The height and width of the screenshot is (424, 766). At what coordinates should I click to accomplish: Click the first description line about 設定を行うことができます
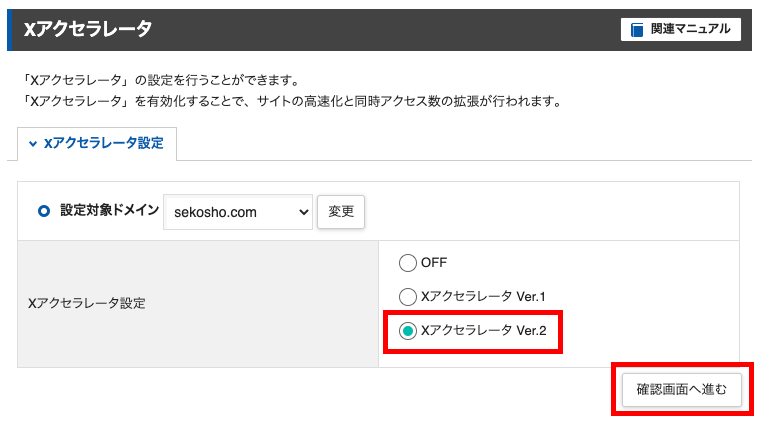[x=161, y=80]
